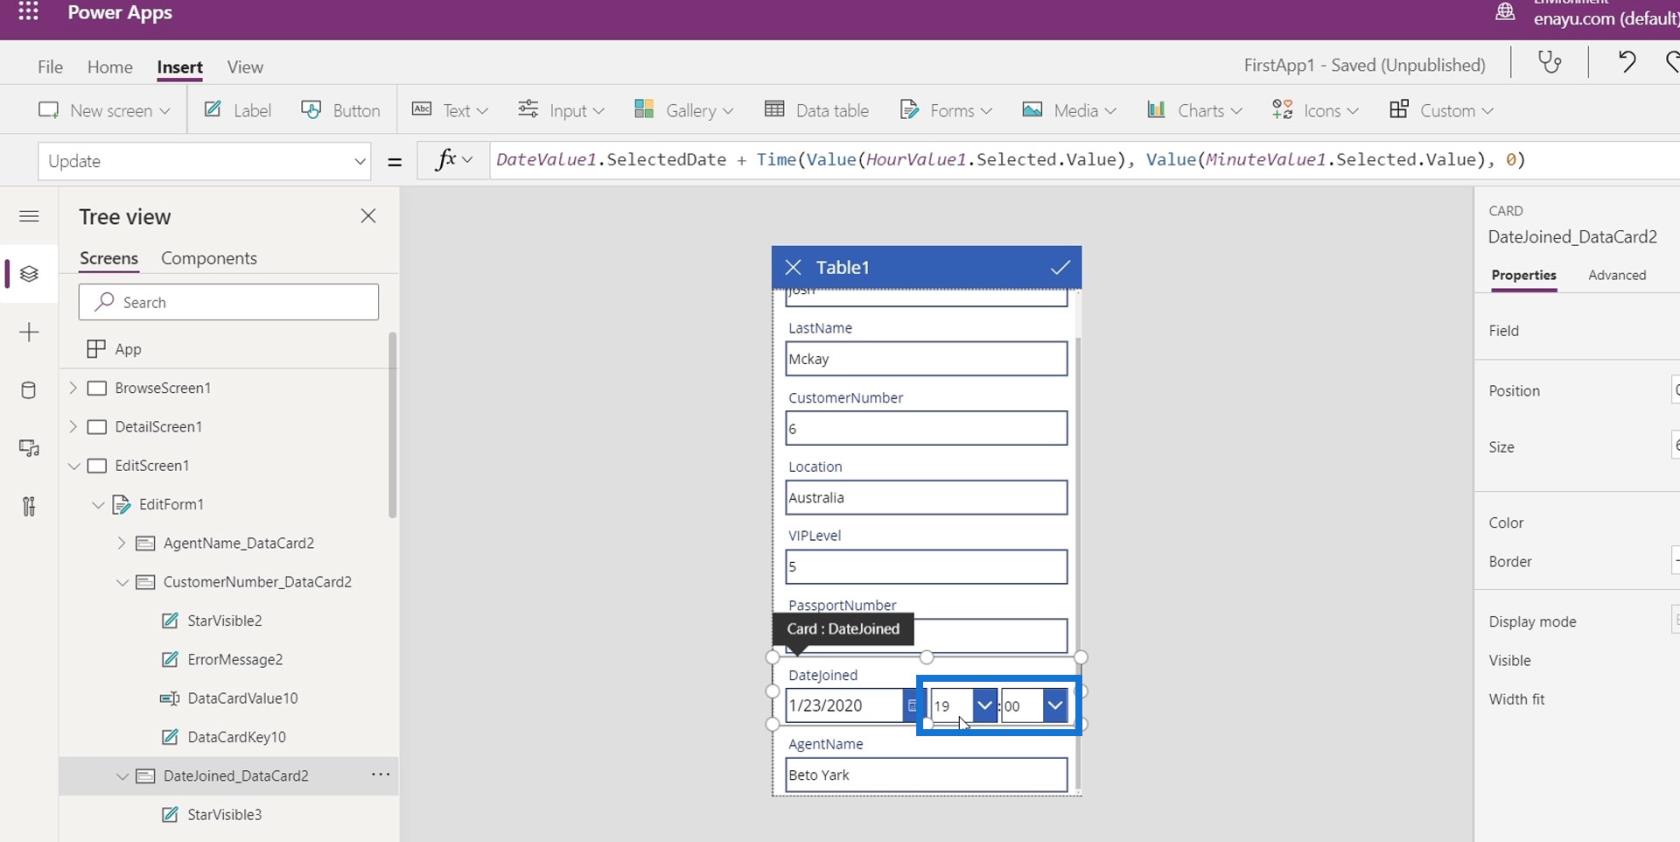Open the DateJoined calendar picker icon
The height and width of the screenshot is (842, 1680).
(x=911, y=705)
